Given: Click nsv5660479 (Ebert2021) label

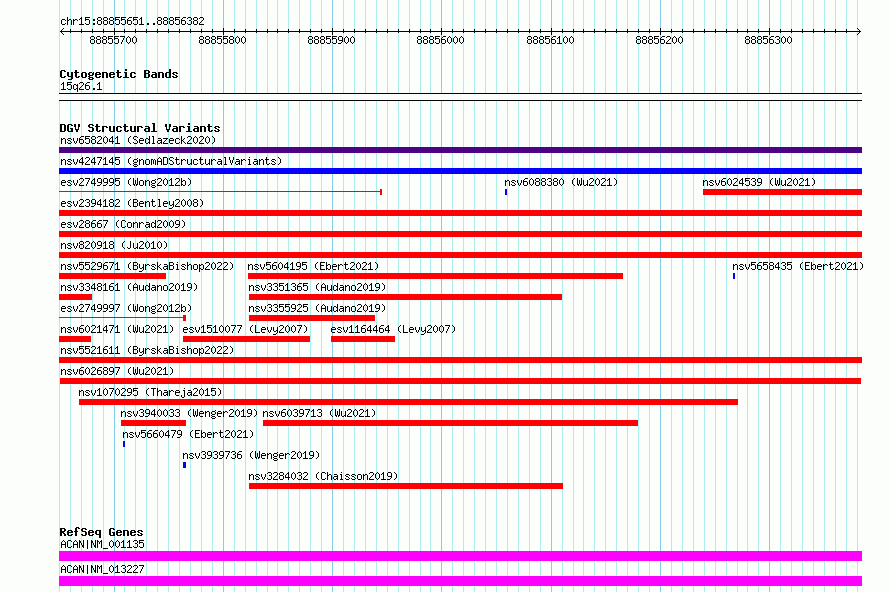Looking at the screenshot, I should pyautogui.click(x=188, y=434).
